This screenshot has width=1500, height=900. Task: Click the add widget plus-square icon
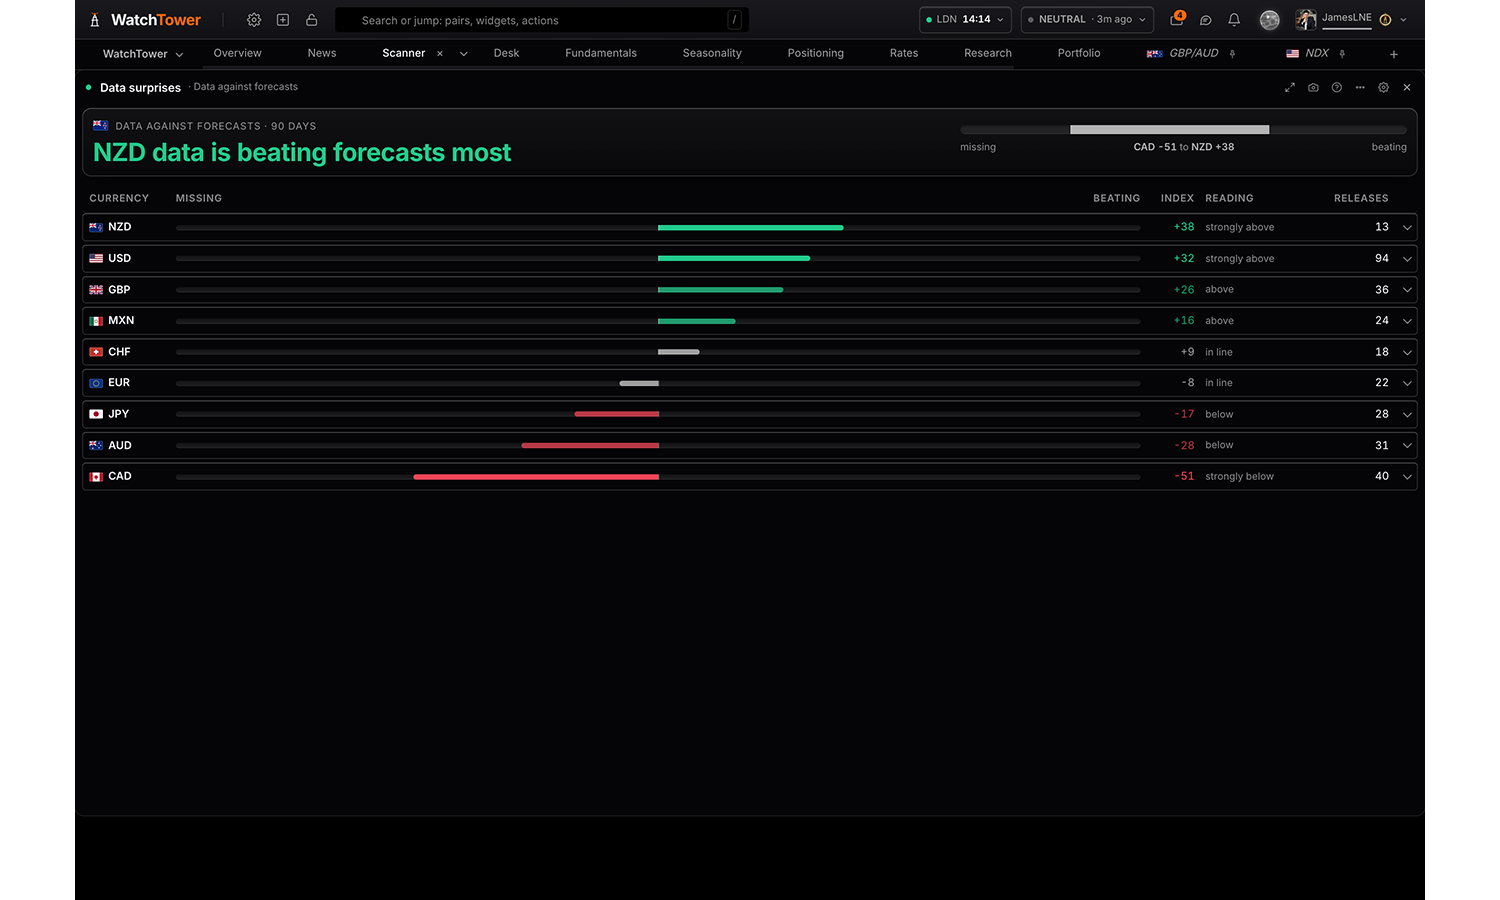283,20
